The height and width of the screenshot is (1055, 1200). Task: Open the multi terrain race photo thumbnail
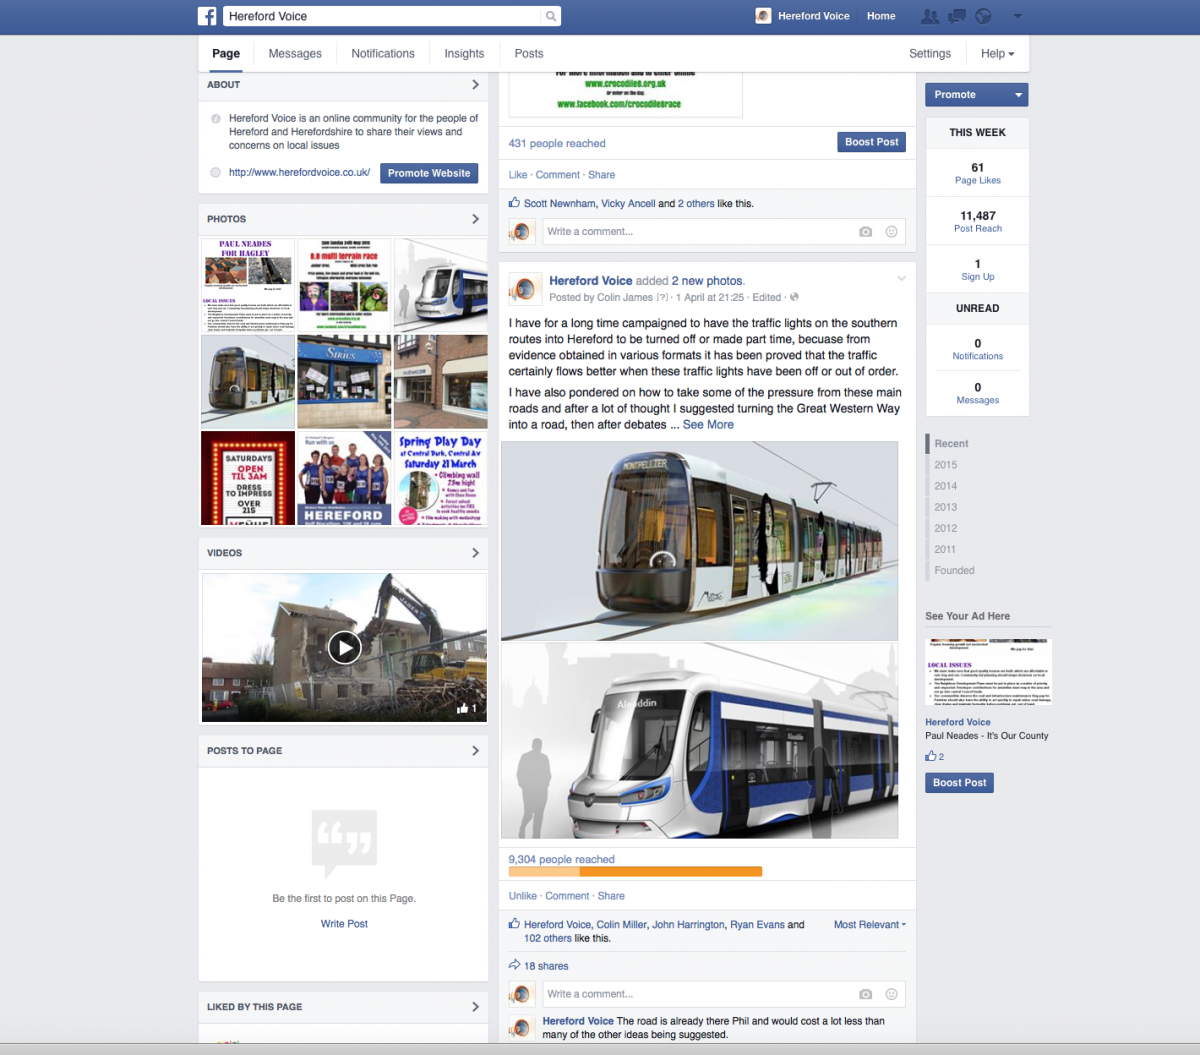pos(345,285)
